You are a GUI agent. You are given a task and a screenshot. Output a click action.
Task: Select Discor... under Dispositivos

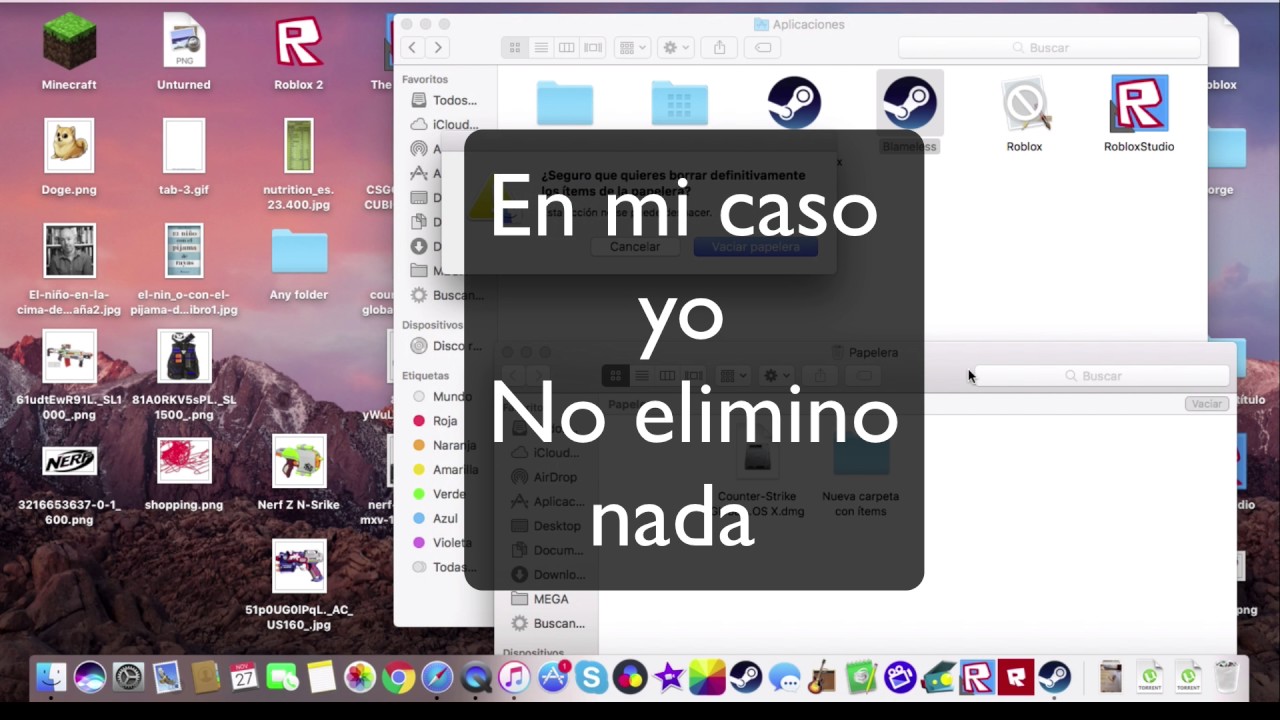(446, 346)
